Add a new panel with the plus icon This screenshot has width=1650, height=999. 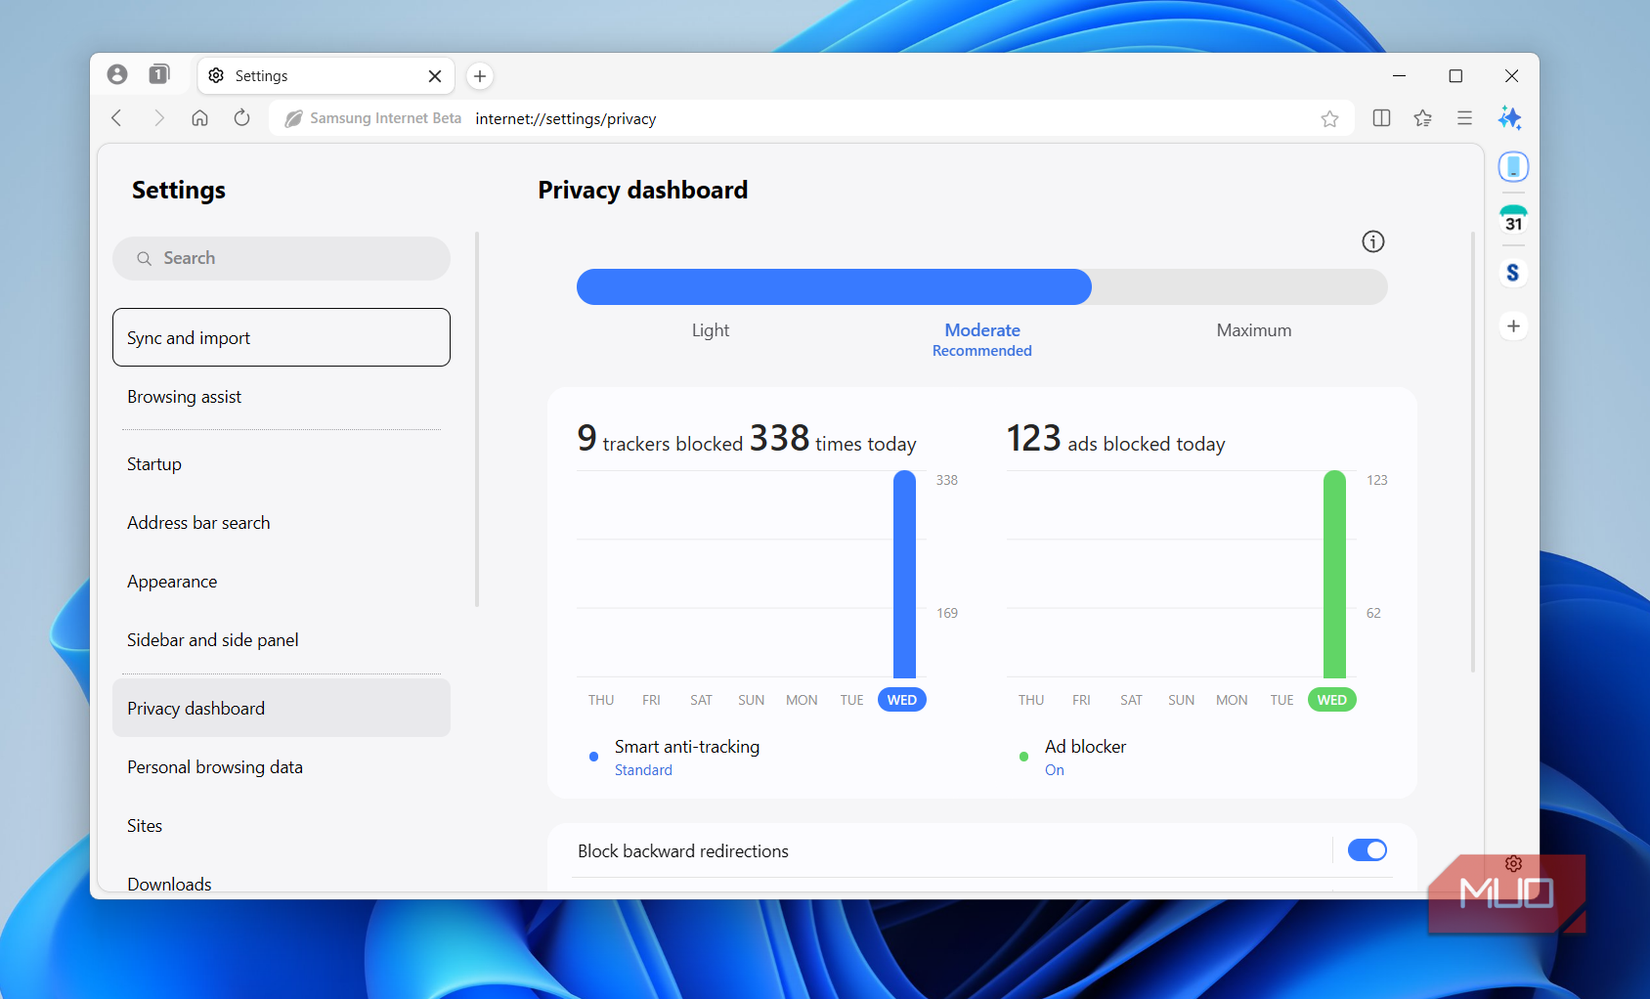[1513, 325]
